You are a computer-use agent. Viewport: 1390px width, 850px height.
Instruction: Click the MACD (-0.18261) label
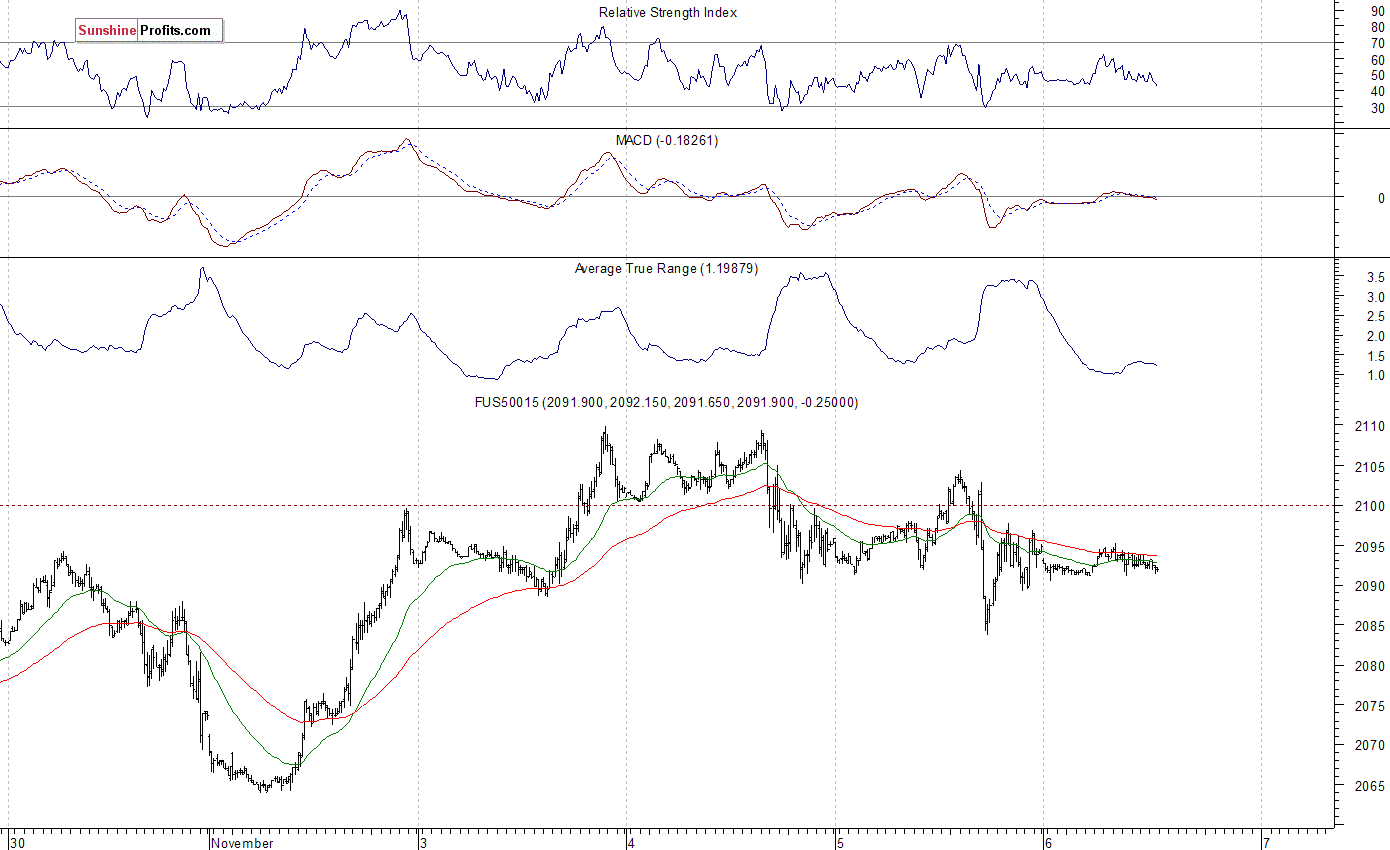click(x=667, y=140)
